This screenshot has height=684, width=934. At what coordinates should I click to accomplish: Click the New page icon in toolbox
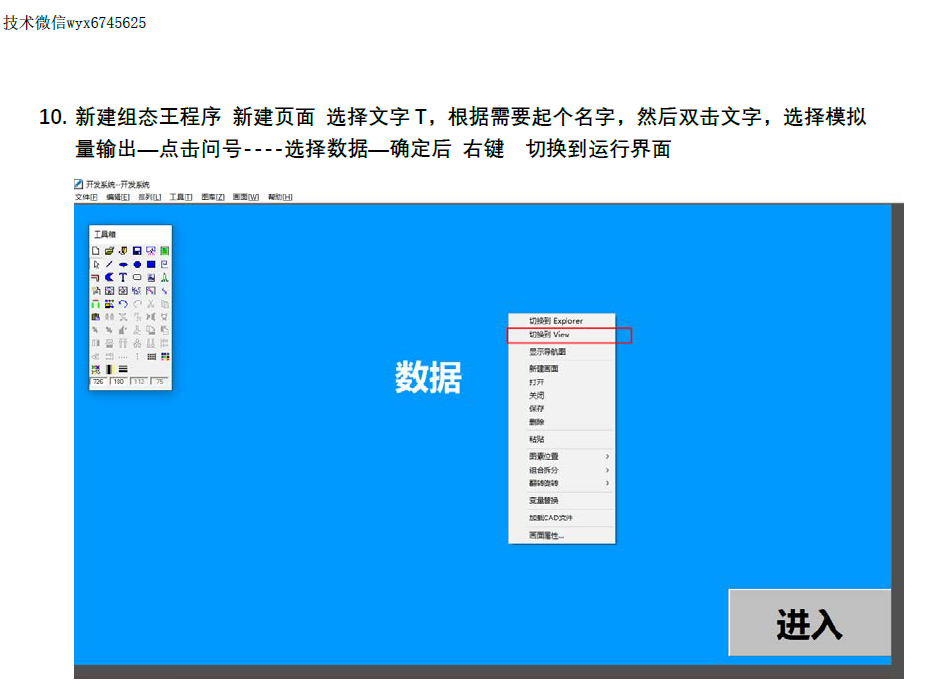click(96, 250)
